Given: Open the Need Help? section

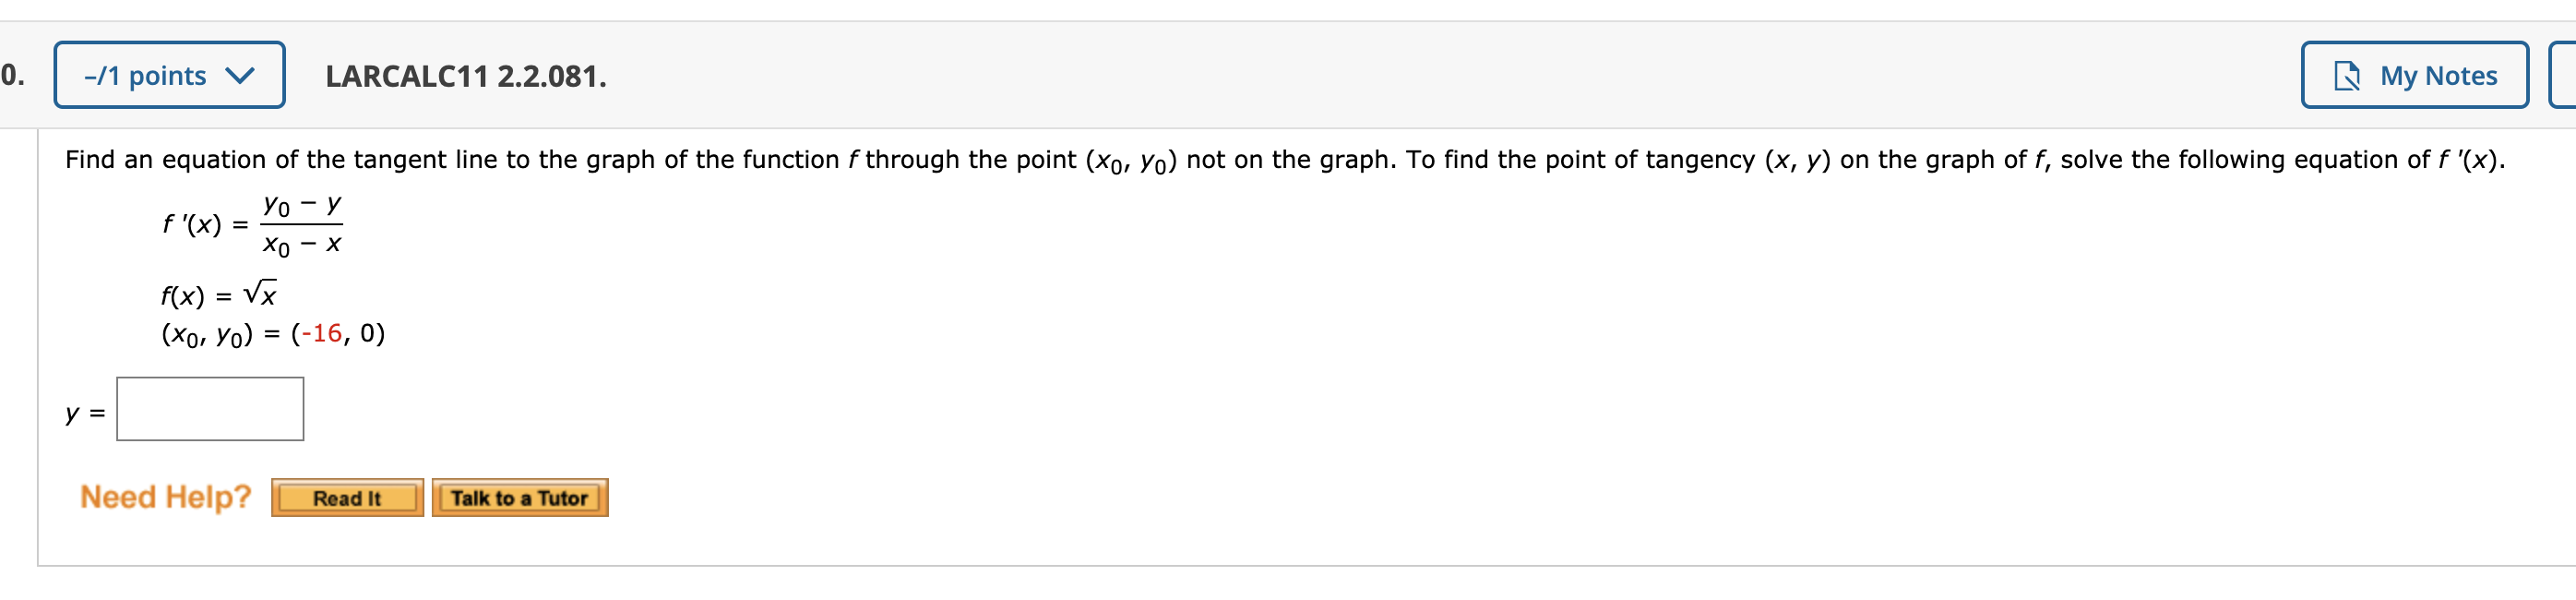Looking at the screenshot, I should (x=166, y=497).
